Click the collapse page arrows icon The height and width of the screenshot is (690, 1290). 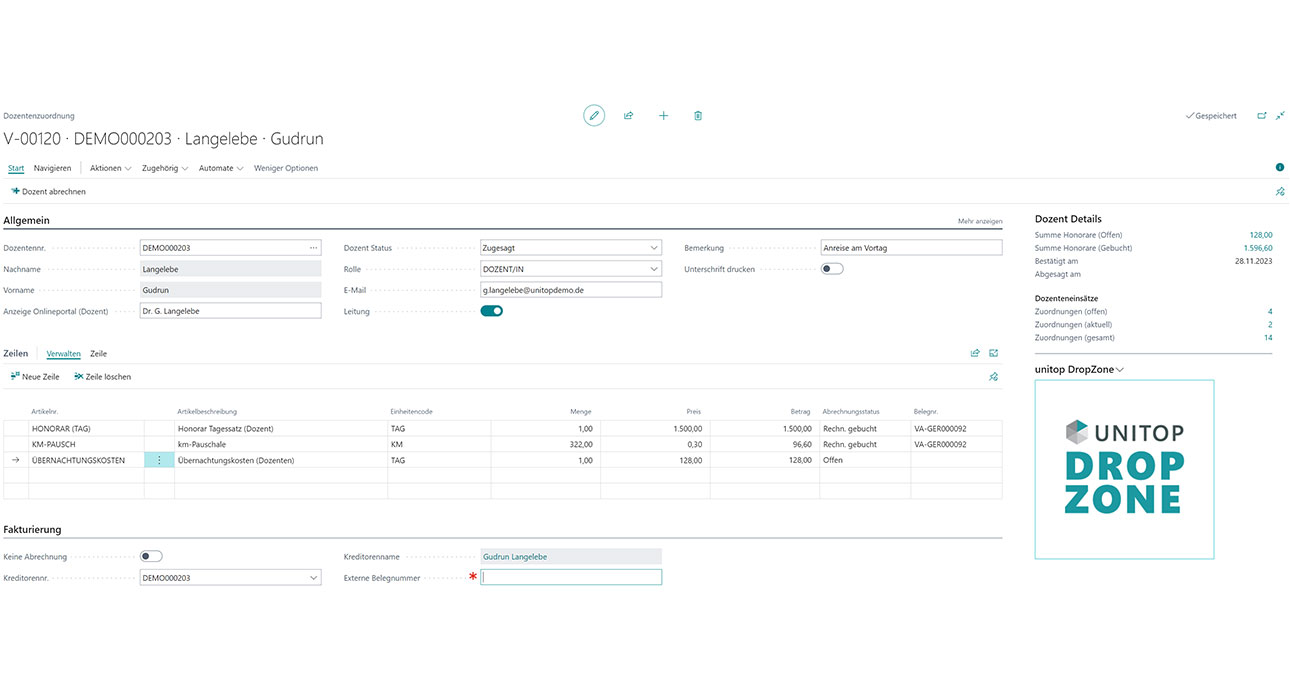pos(1280,116)
